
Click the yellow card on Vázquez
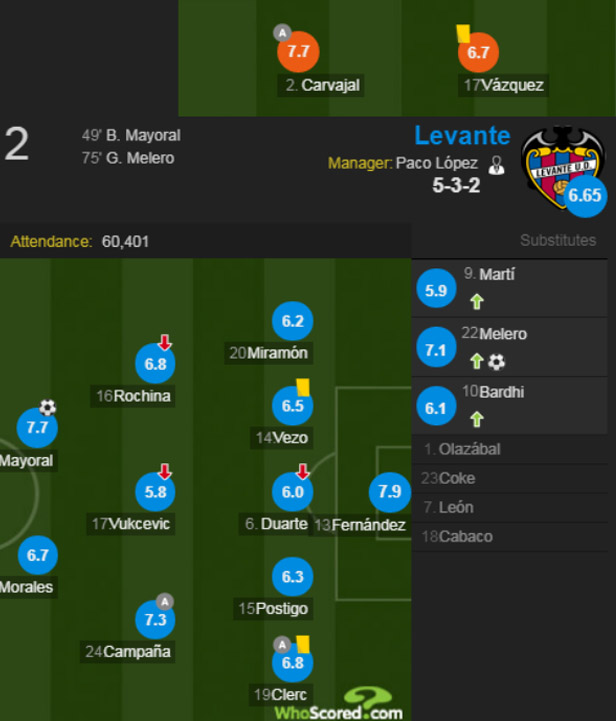(462, 34)
